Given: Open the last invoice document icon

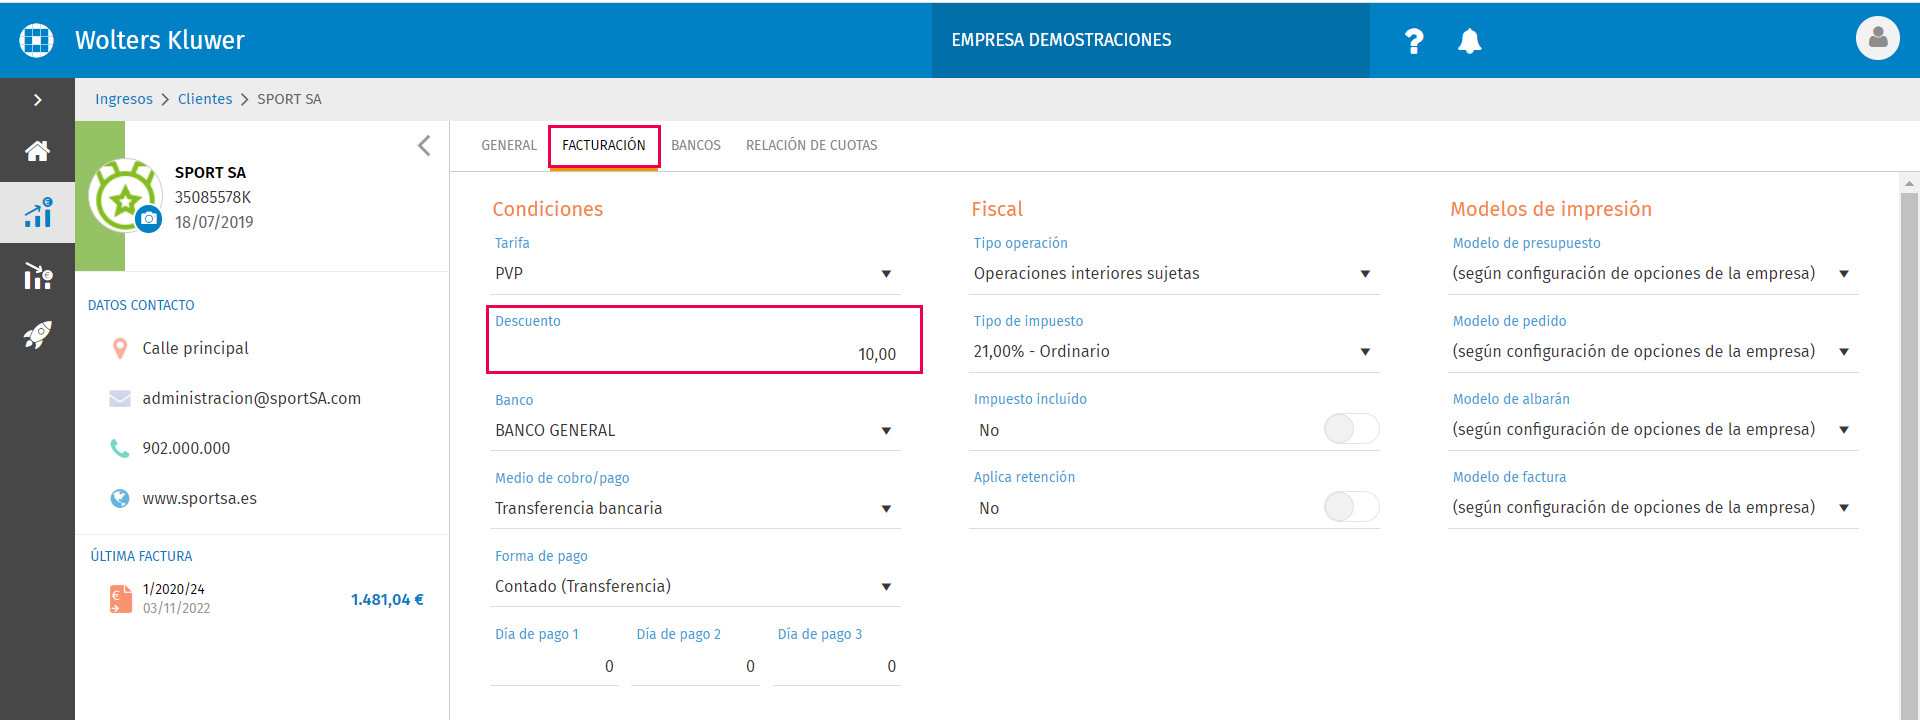Looking at the screenshot, I should point(120,599).
